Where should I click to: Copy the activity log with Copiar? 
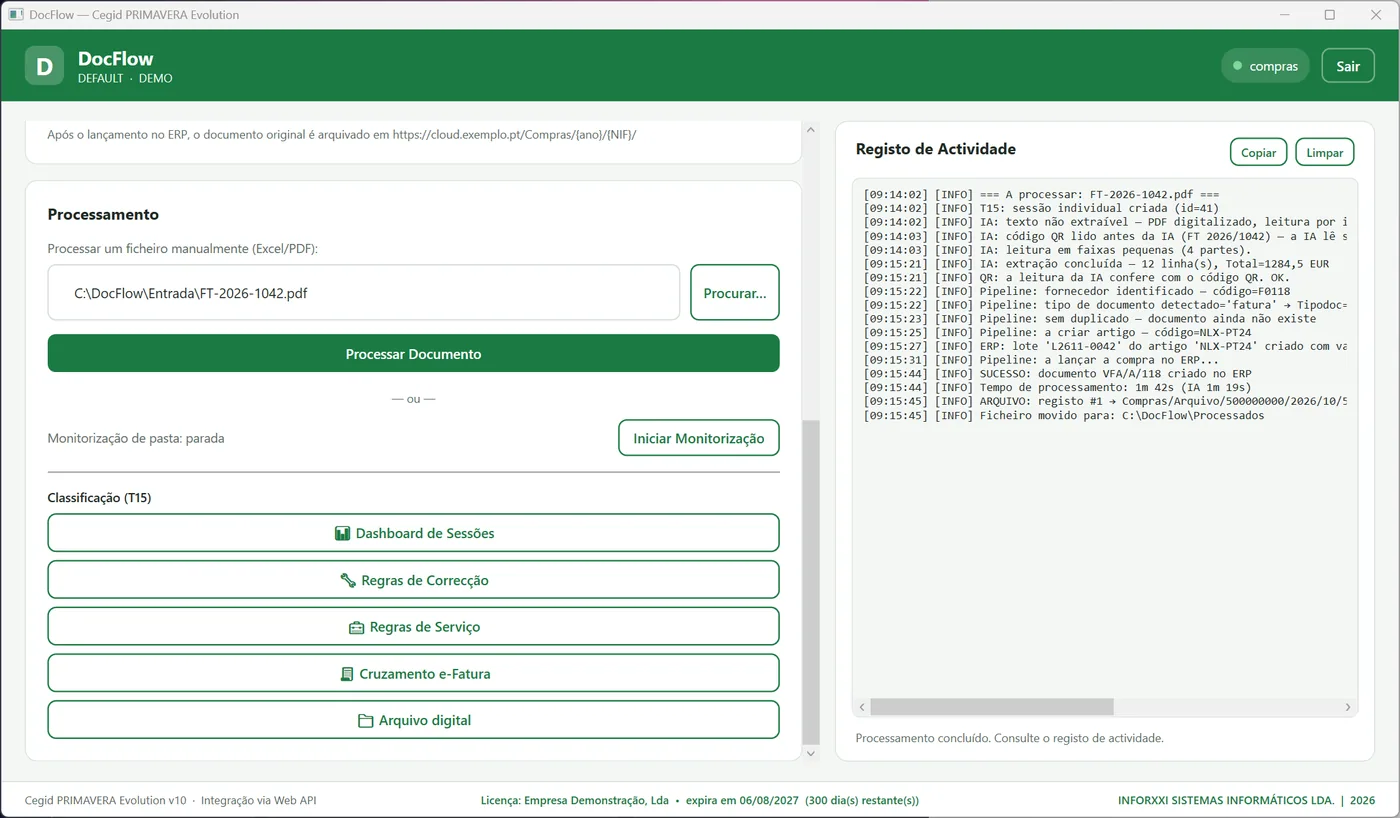[x=1258, y=152]
